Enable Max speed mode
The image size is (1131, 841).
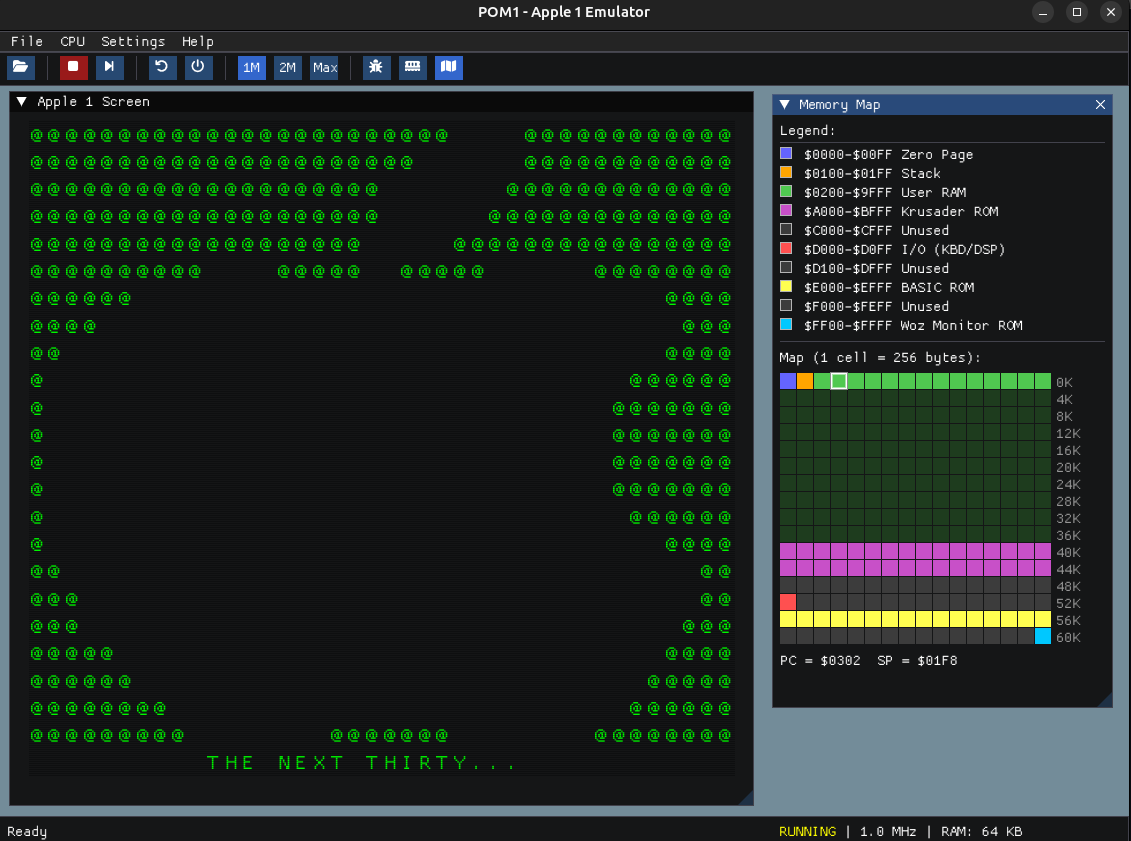[324, 67]
